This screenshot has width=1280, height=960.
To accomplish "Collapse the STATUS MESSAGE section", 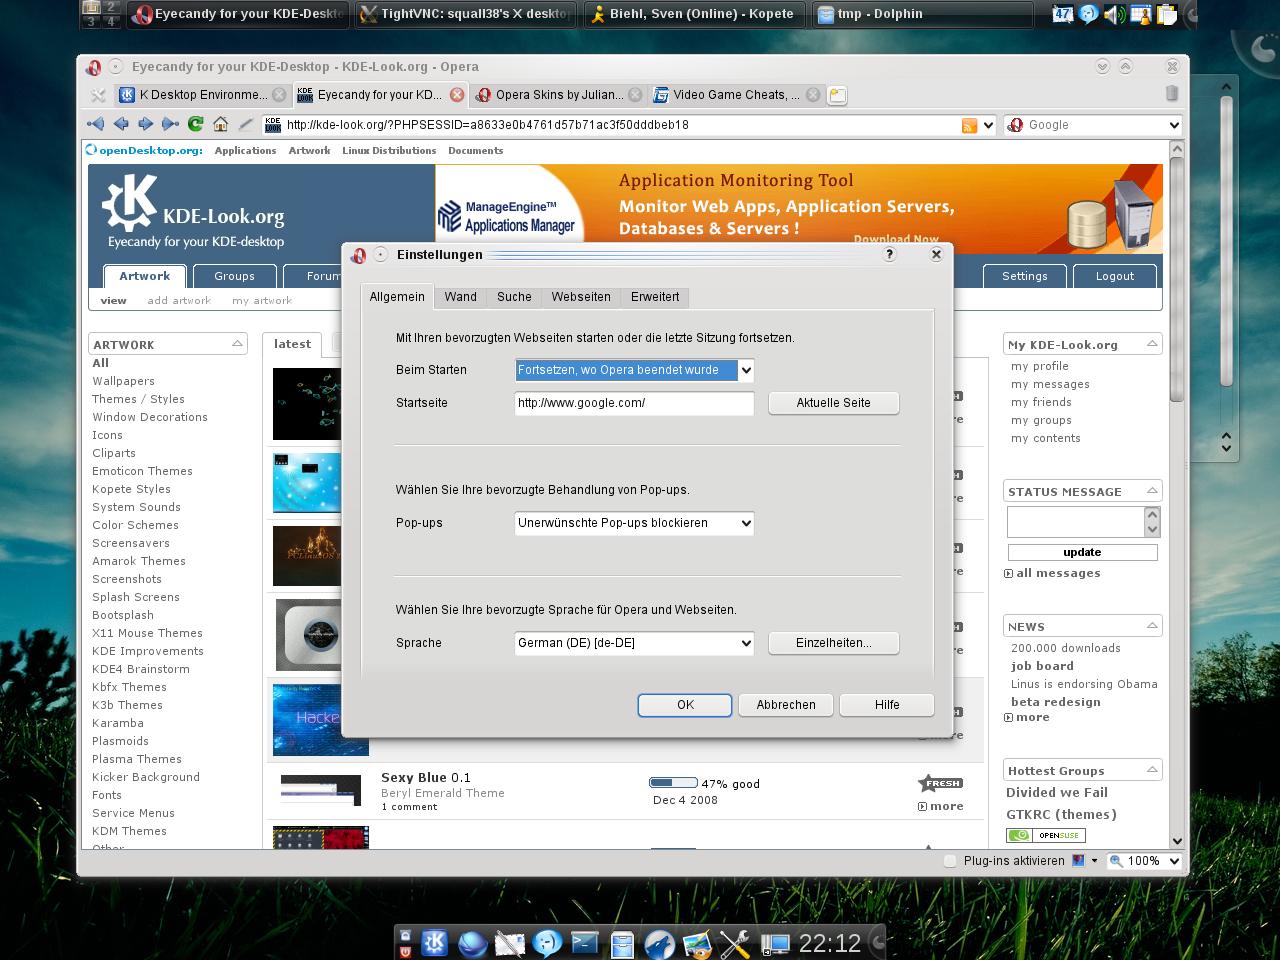I will click(x=1152, y=491).
